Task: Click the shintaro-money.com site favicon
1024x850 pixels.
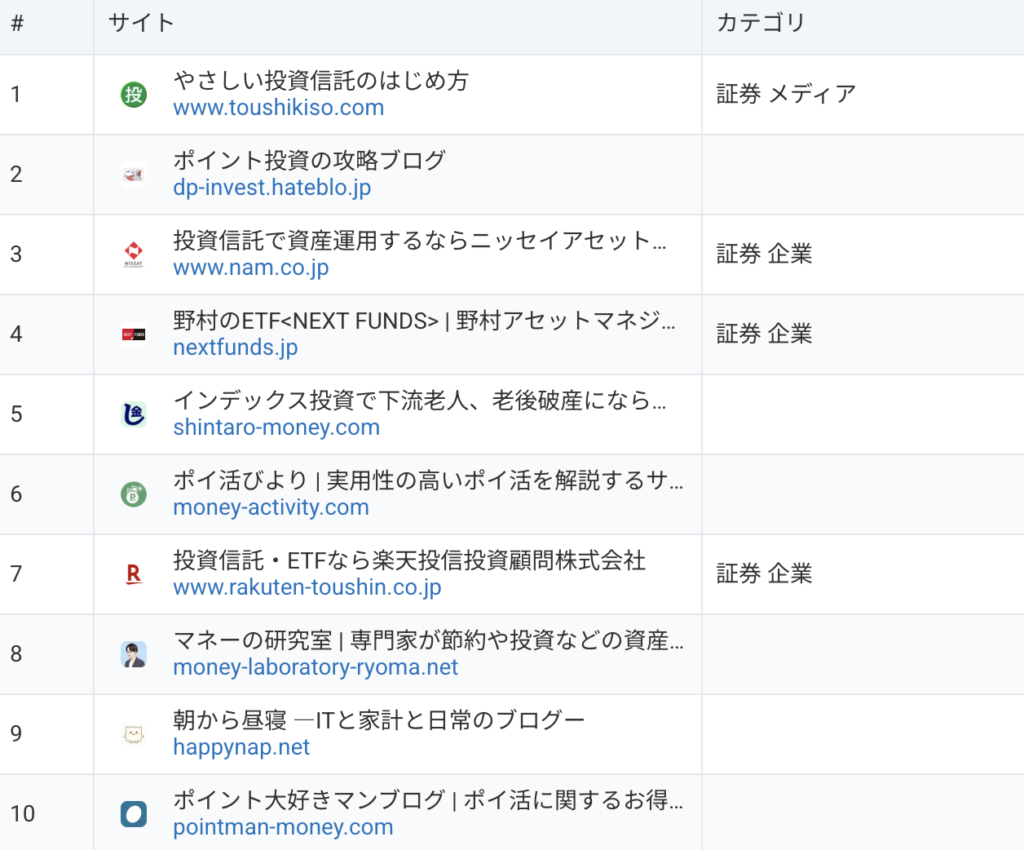Action: (133, 414)
